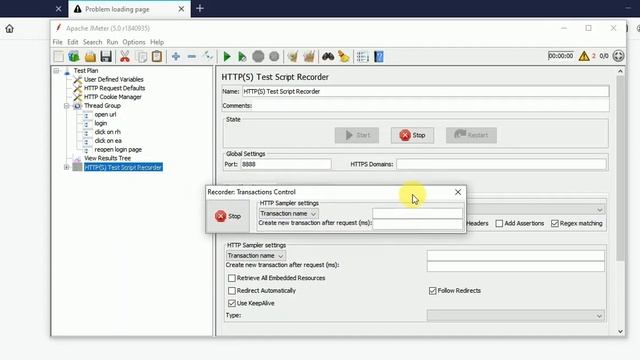Click the Toggle element toolbar icon

208,56
